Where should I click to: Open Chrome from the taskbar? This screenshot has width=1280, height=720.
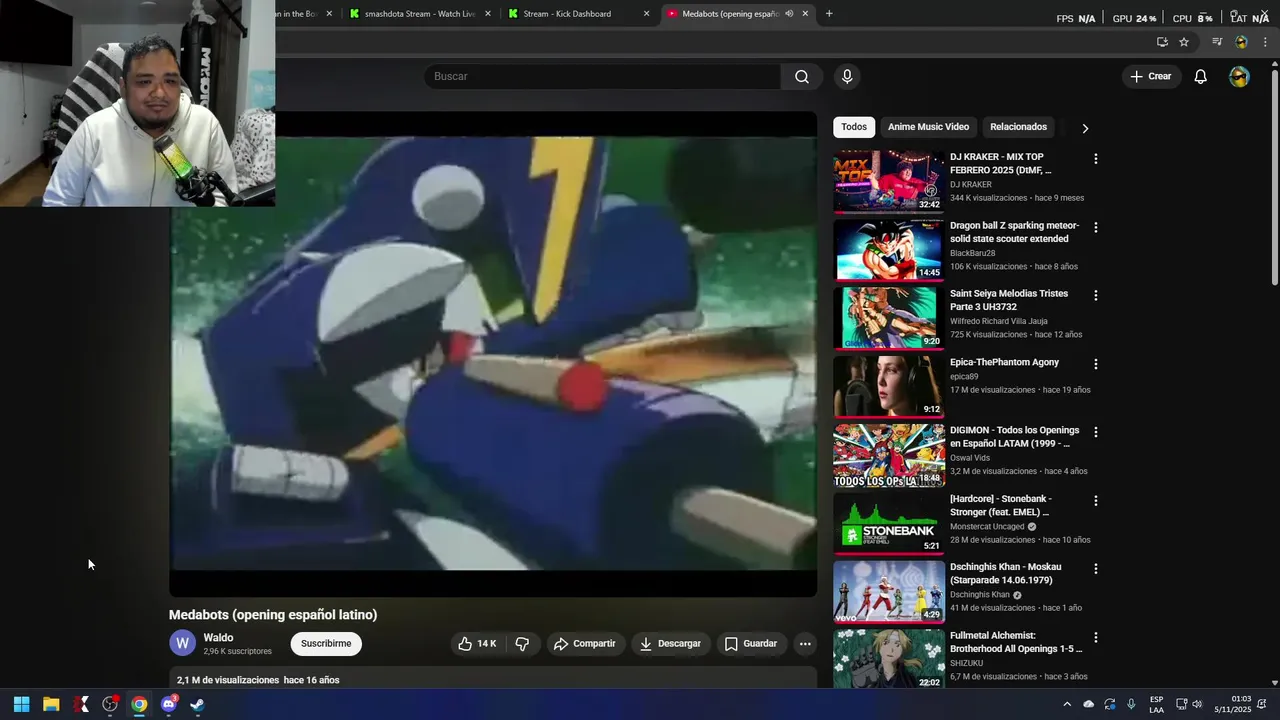pos(139,704)
